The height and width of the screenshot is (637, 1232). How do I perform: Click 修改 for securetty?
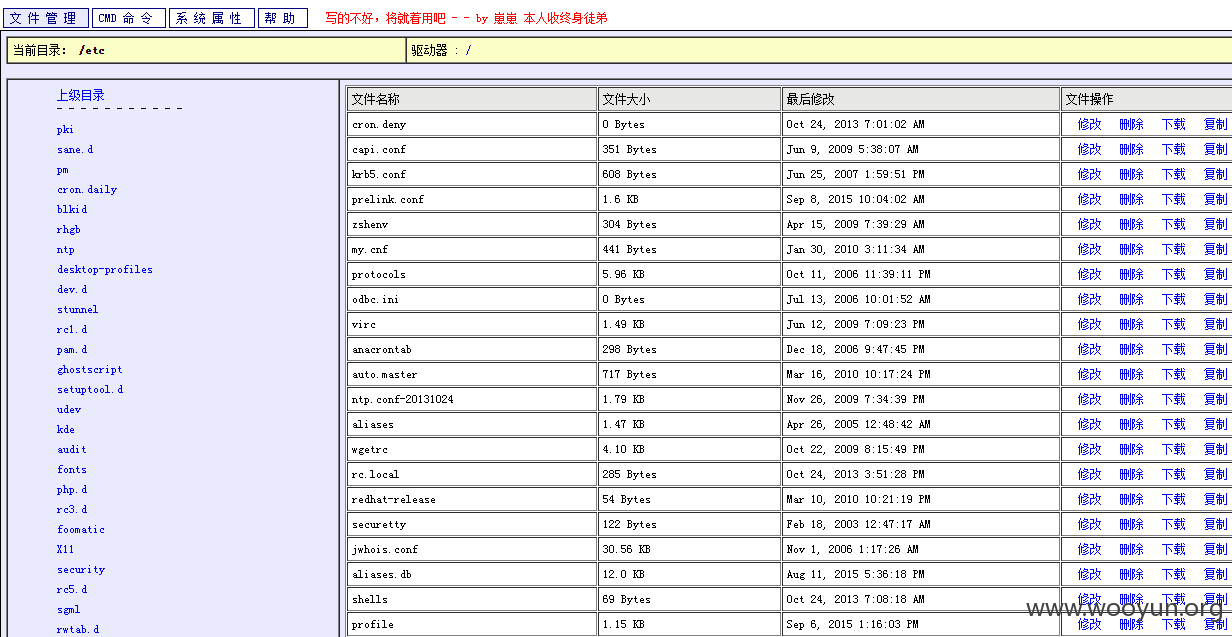(1089, 524)
